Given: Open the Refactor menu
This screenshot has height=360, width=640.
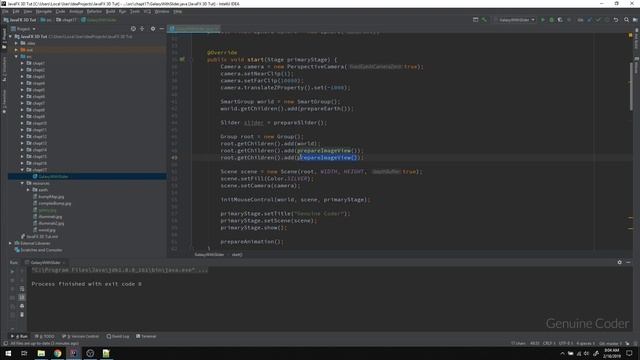Looking at the screenshot, I should pyautogui.click(x=94, y=11).
